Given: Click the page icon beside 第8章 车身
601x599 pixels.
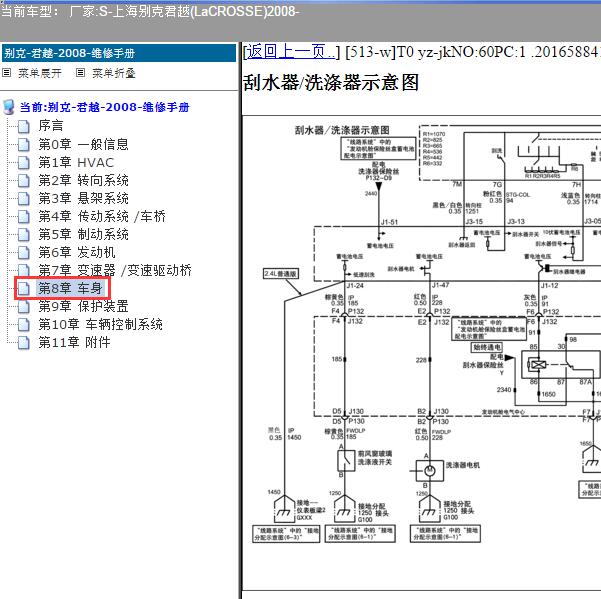Looking at the screenshot, I should click(x=24, y=289).
